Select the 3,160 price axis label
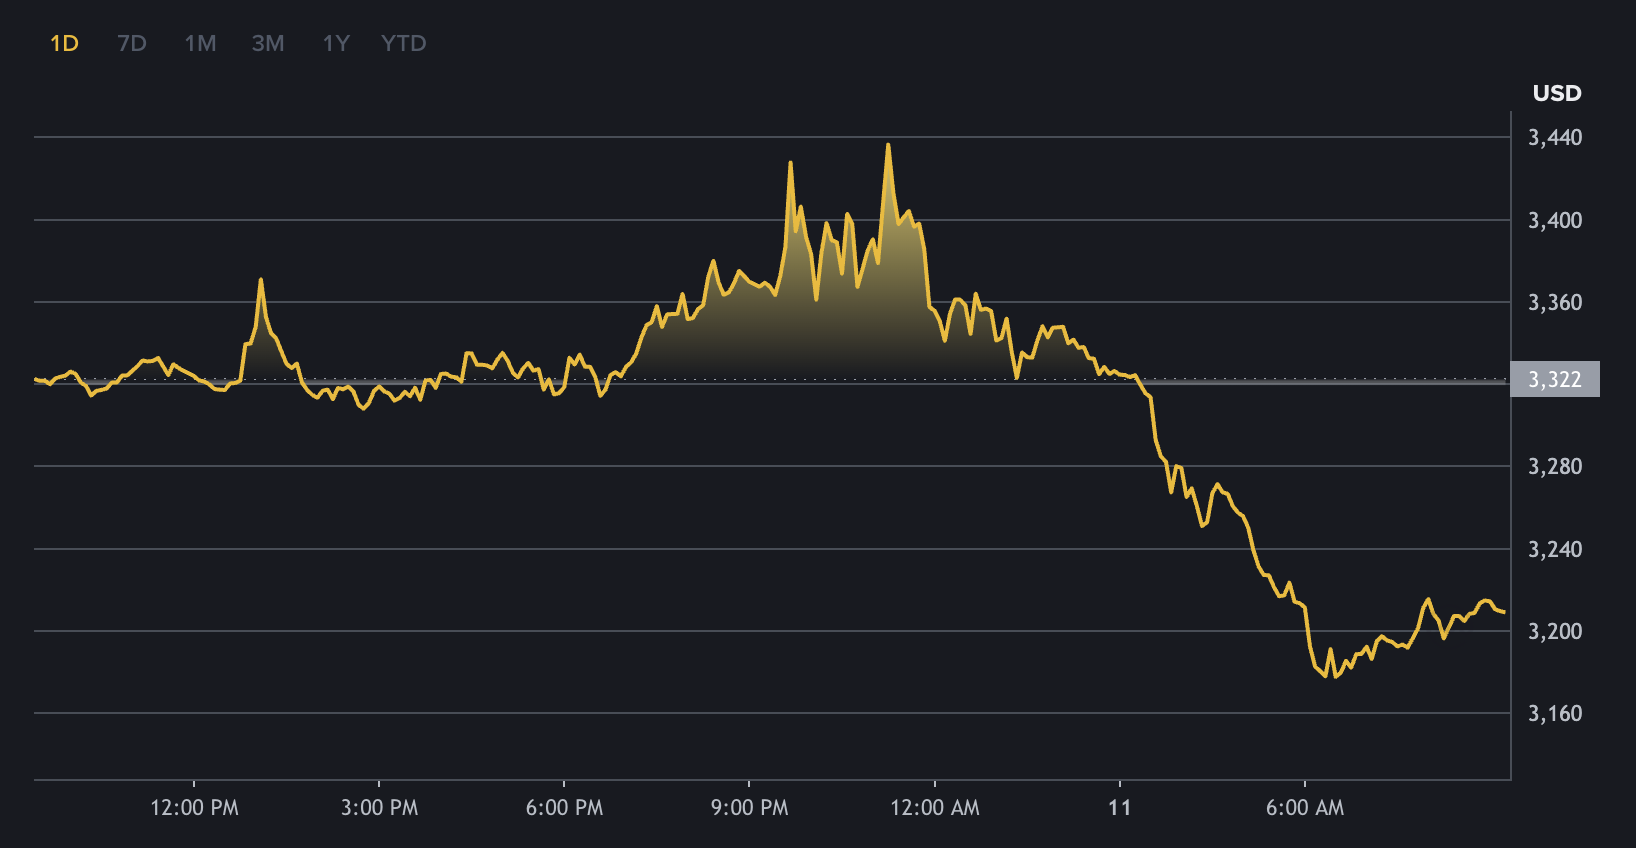 (1555, 713)
